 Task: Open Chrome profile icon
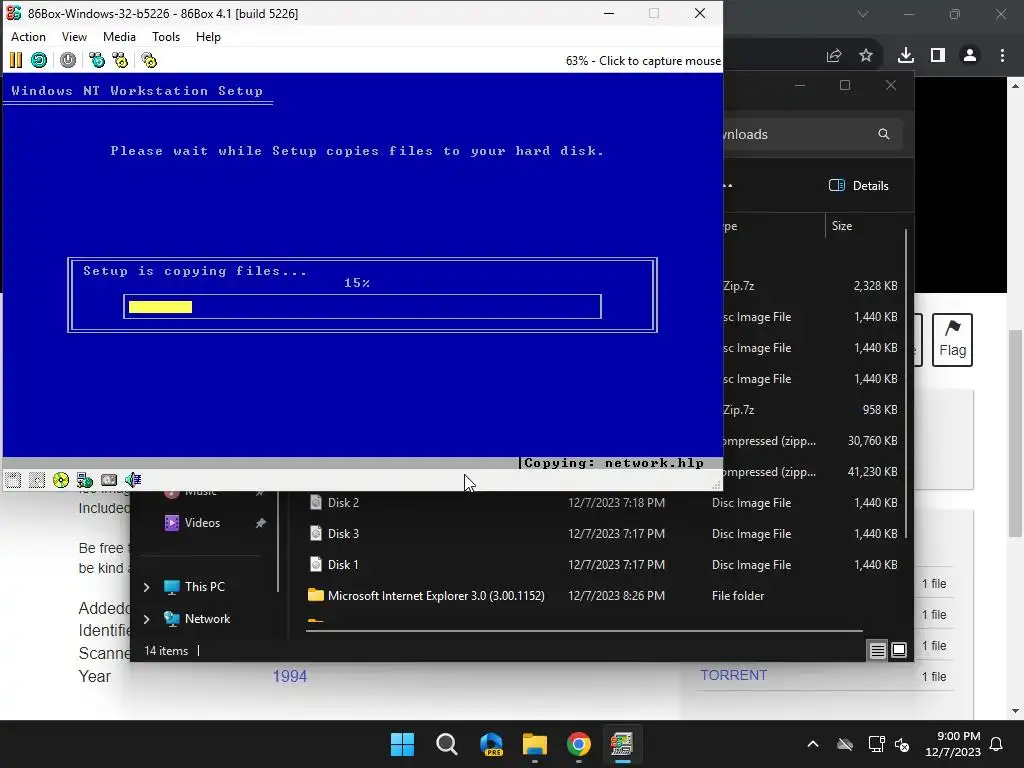970,56
